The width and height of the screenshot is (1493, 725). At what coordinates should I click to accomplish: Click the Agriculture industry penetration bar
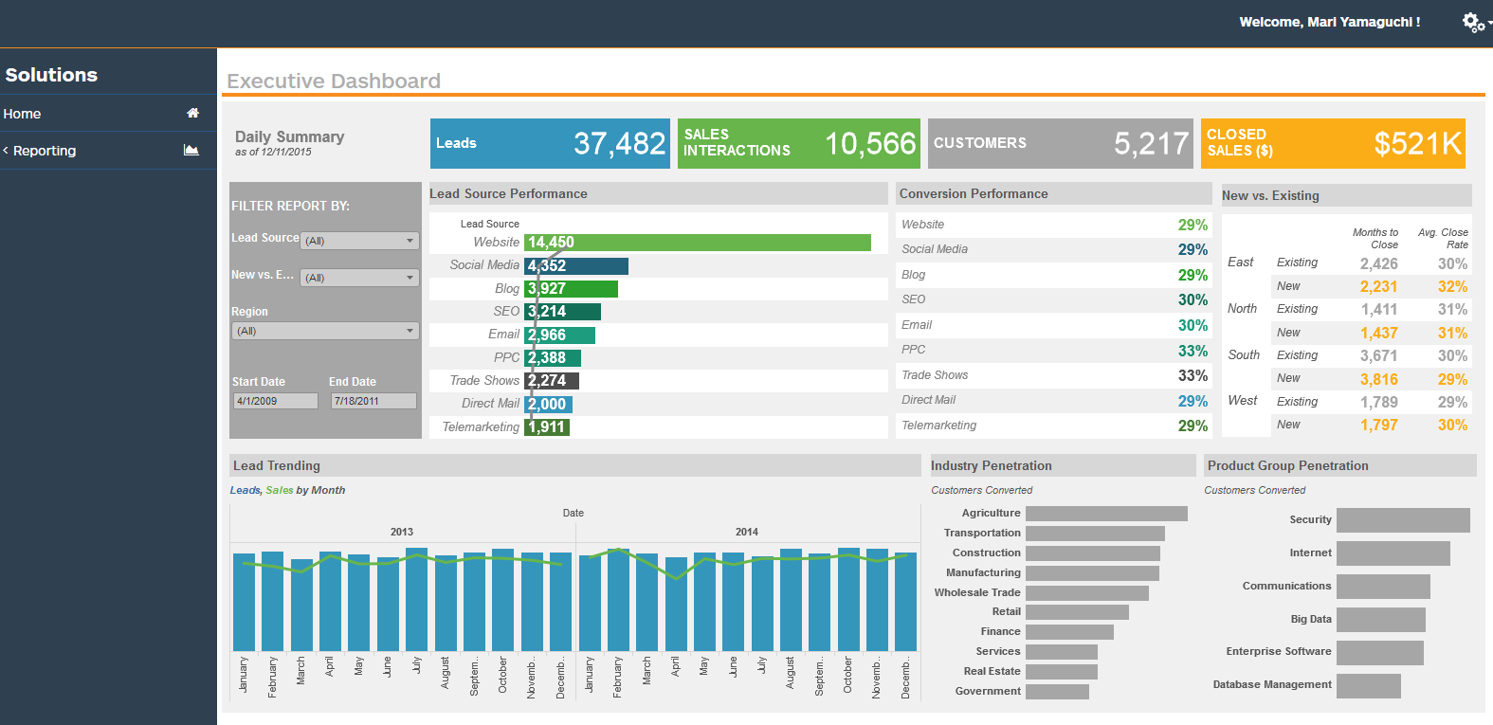click(1106, 513)
